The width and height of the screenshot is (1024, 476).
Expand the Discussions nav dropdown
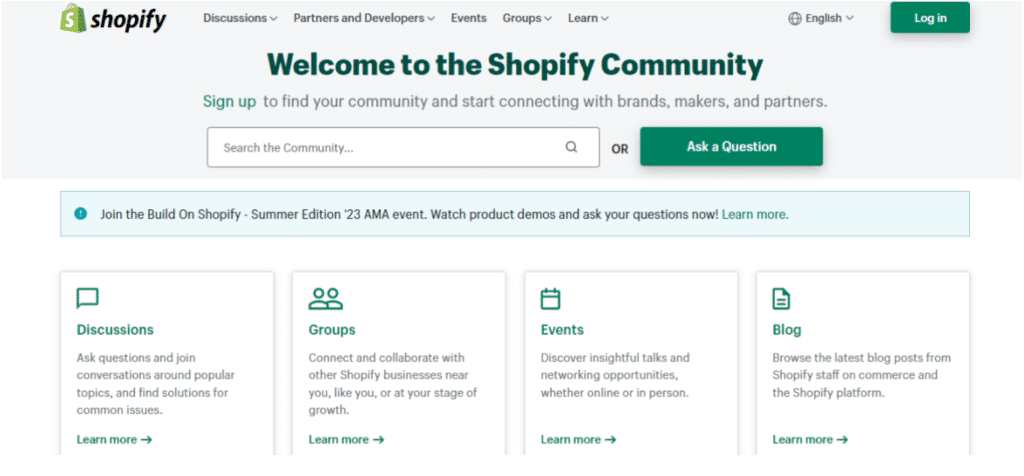[240, 18]
